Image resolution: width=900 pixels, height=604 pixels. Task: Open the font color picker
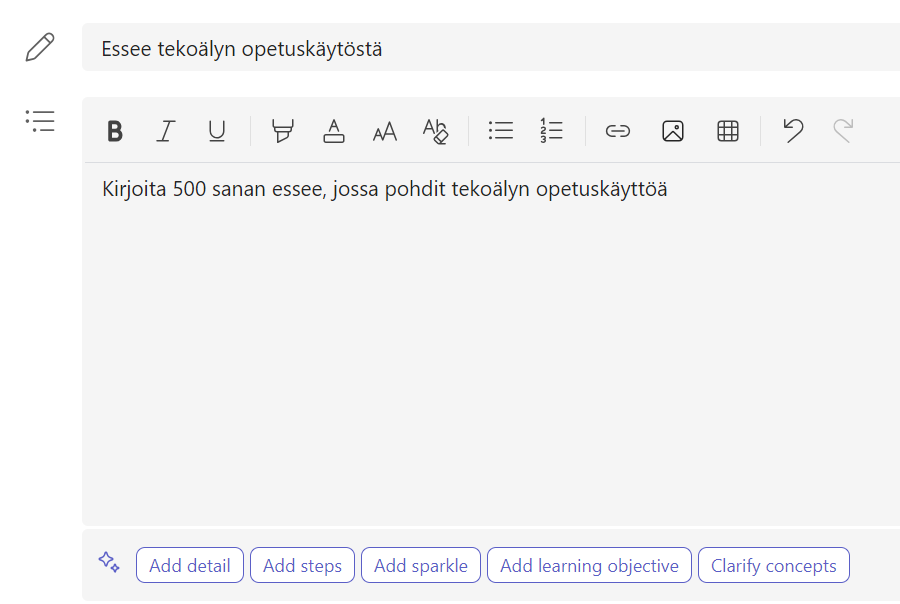coord(334,131)
